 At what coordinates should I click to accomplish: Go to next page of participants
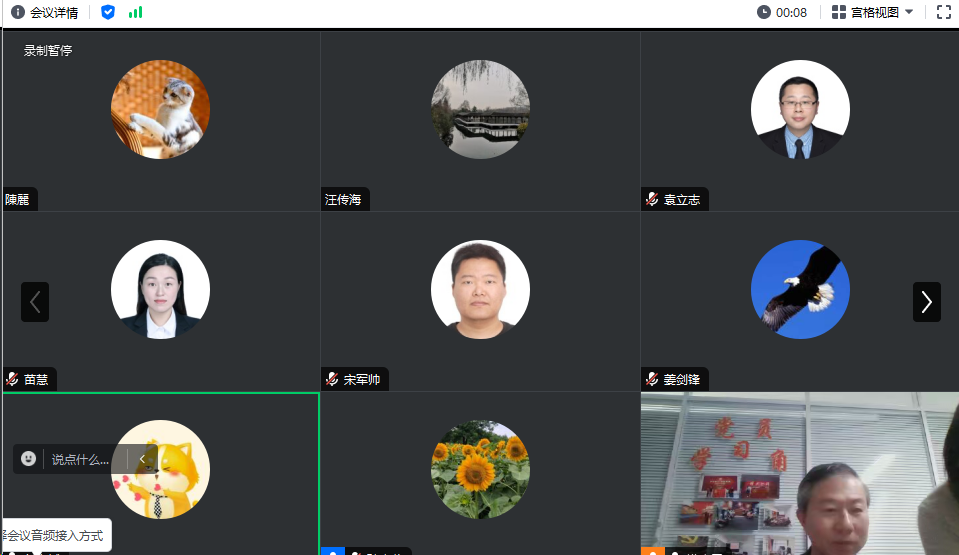(x=927, y=302)
